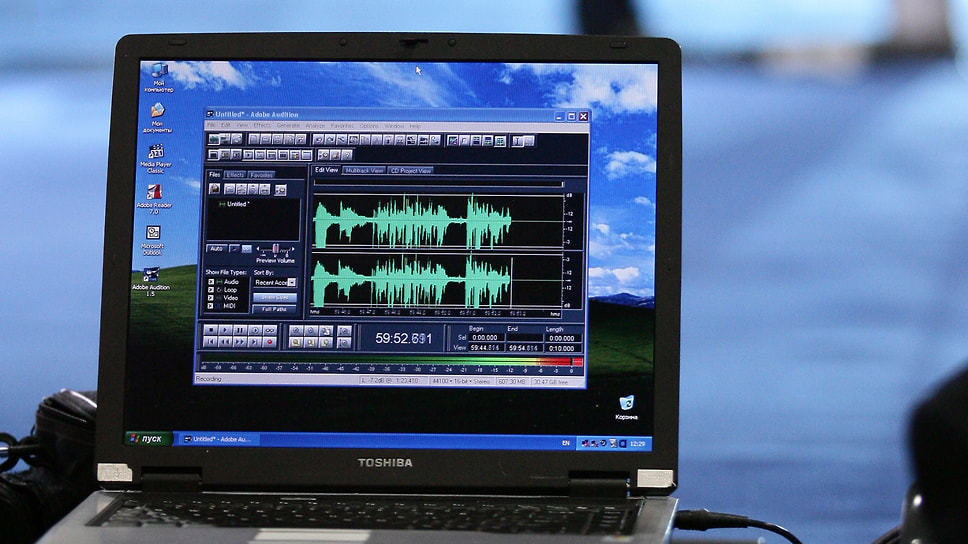Click the Go to Beginning transport button

211,341
